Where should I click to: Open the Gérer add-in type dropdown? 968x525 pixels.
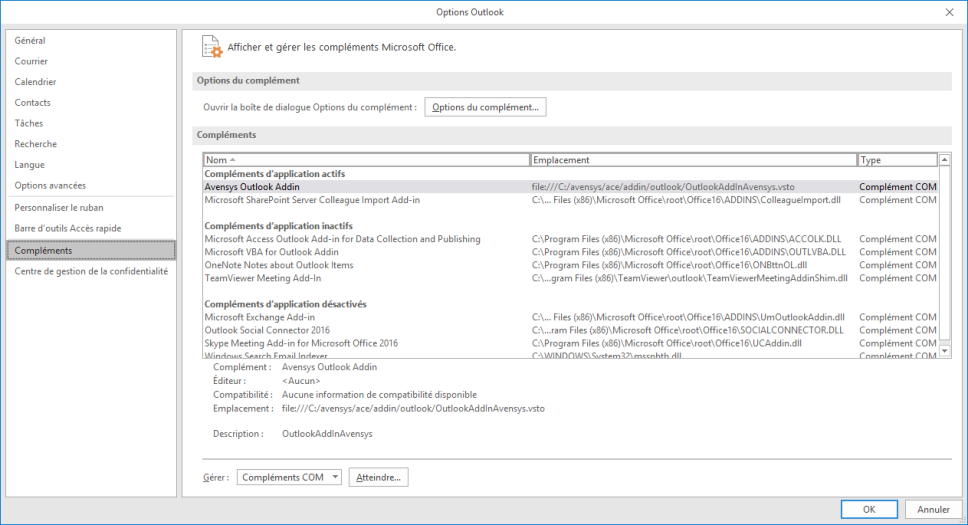point(289,478)
